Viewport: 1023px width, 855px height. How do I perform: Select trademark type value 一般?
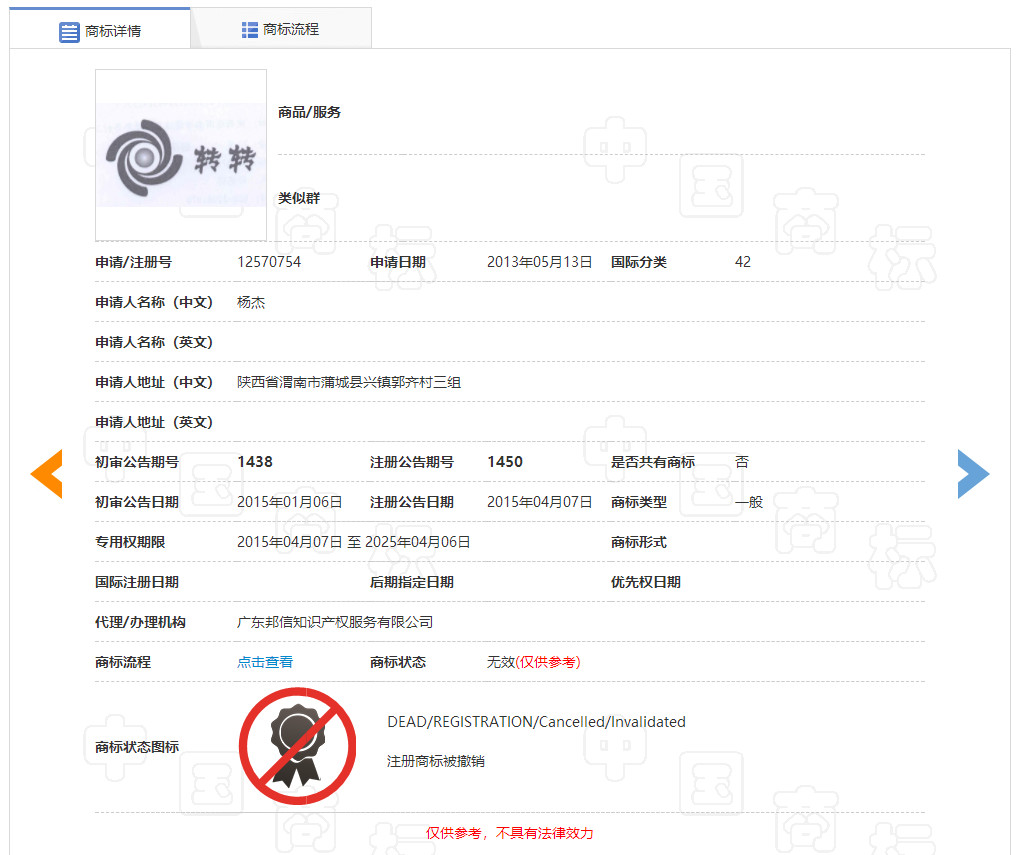[x=749, y=502]
